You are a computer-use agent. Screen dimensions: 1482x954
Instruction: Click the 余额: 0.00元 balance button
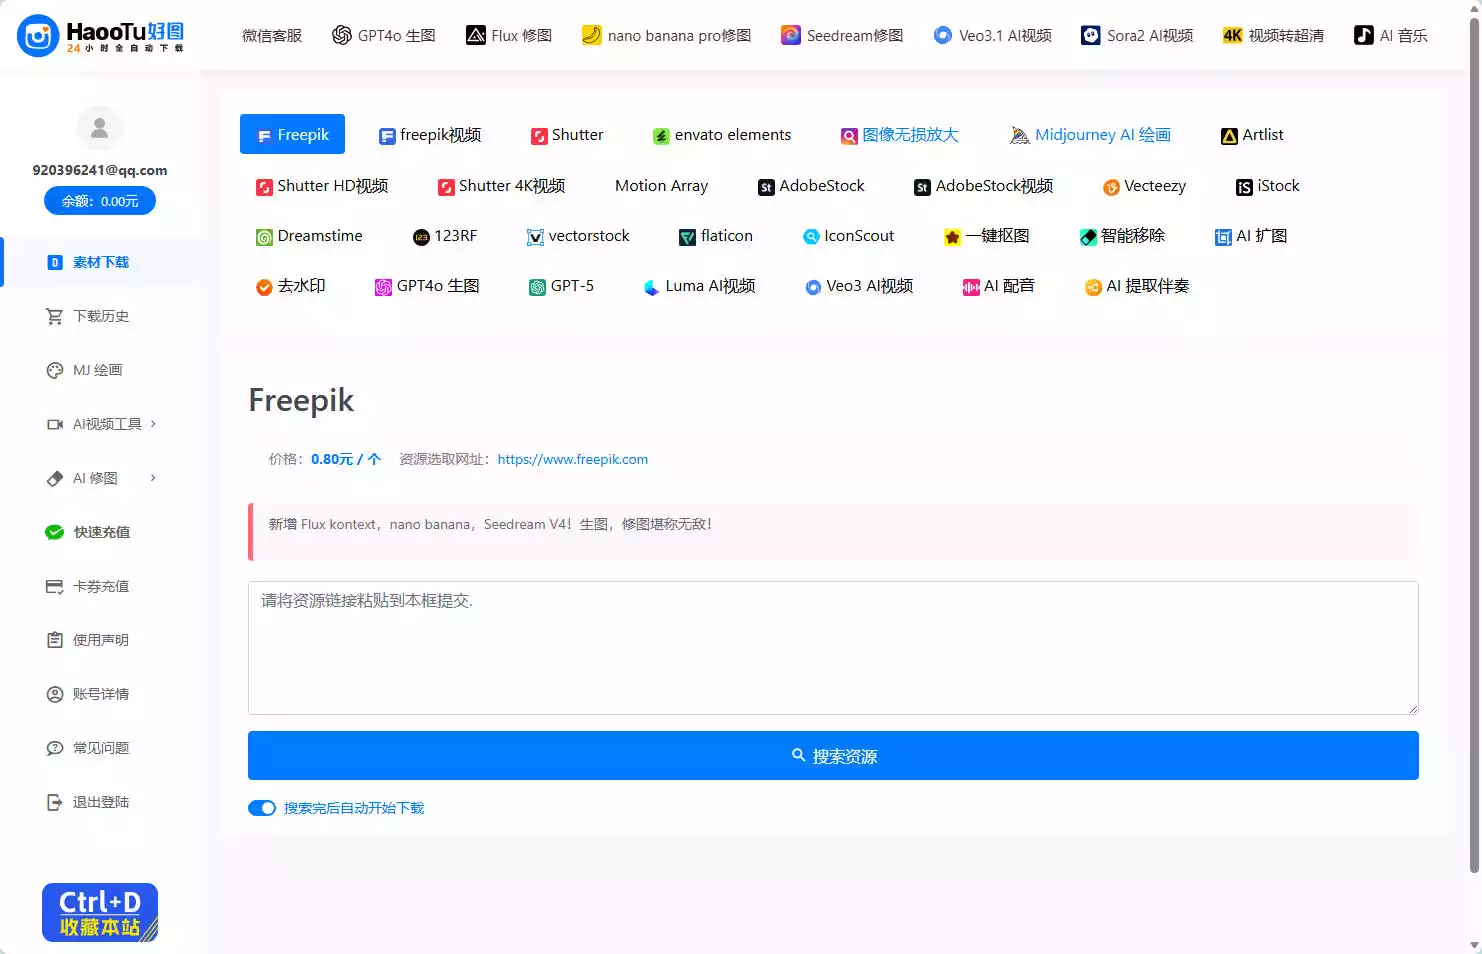click(100, 201)
